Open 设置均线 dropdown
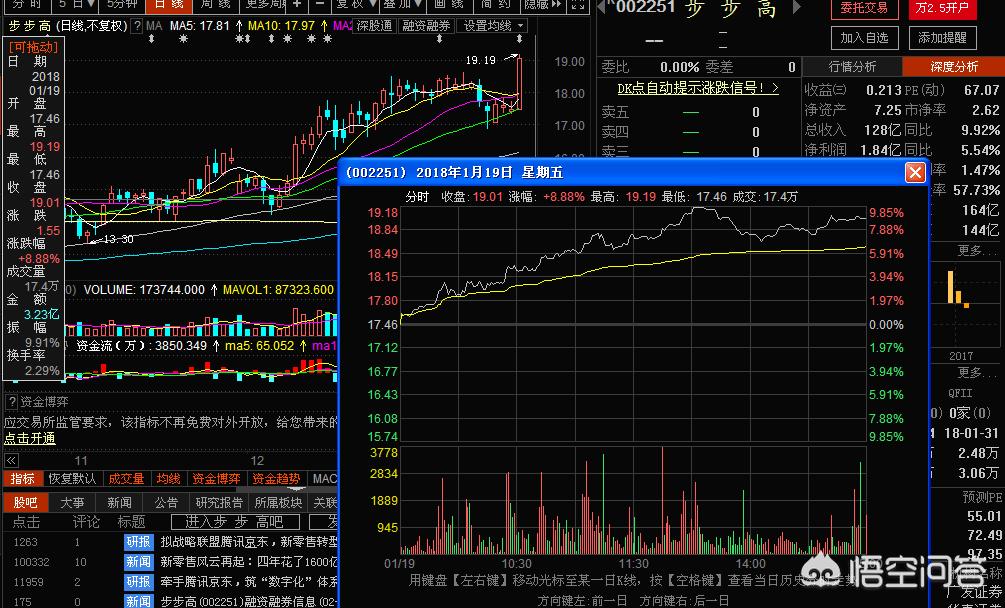Image resolution: width=1005 pixels, height=608 pixels. click(x=492, y=26)
